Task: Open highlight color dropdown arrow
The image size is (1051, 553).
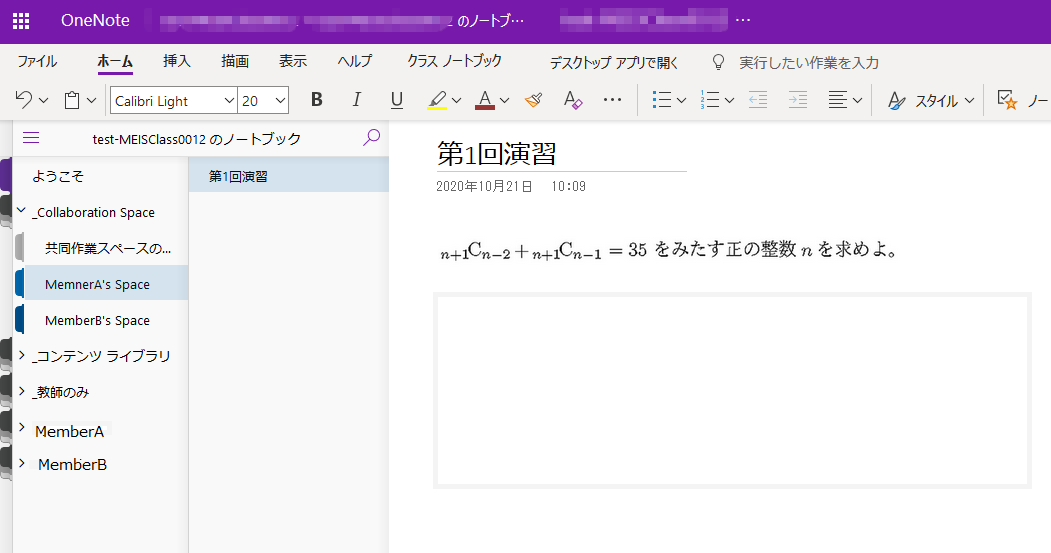Action: pyautogui.click(x=456, y=101)
